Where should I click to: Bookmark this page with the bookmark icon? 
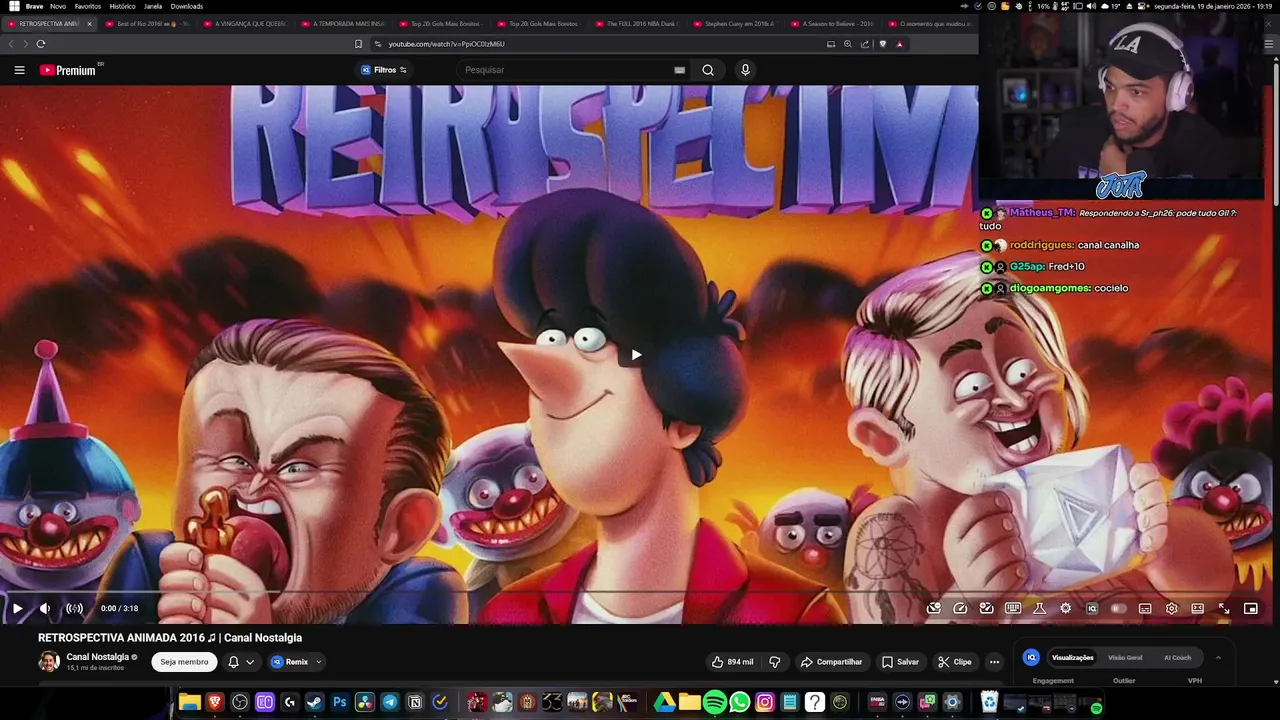click(358, 44)
